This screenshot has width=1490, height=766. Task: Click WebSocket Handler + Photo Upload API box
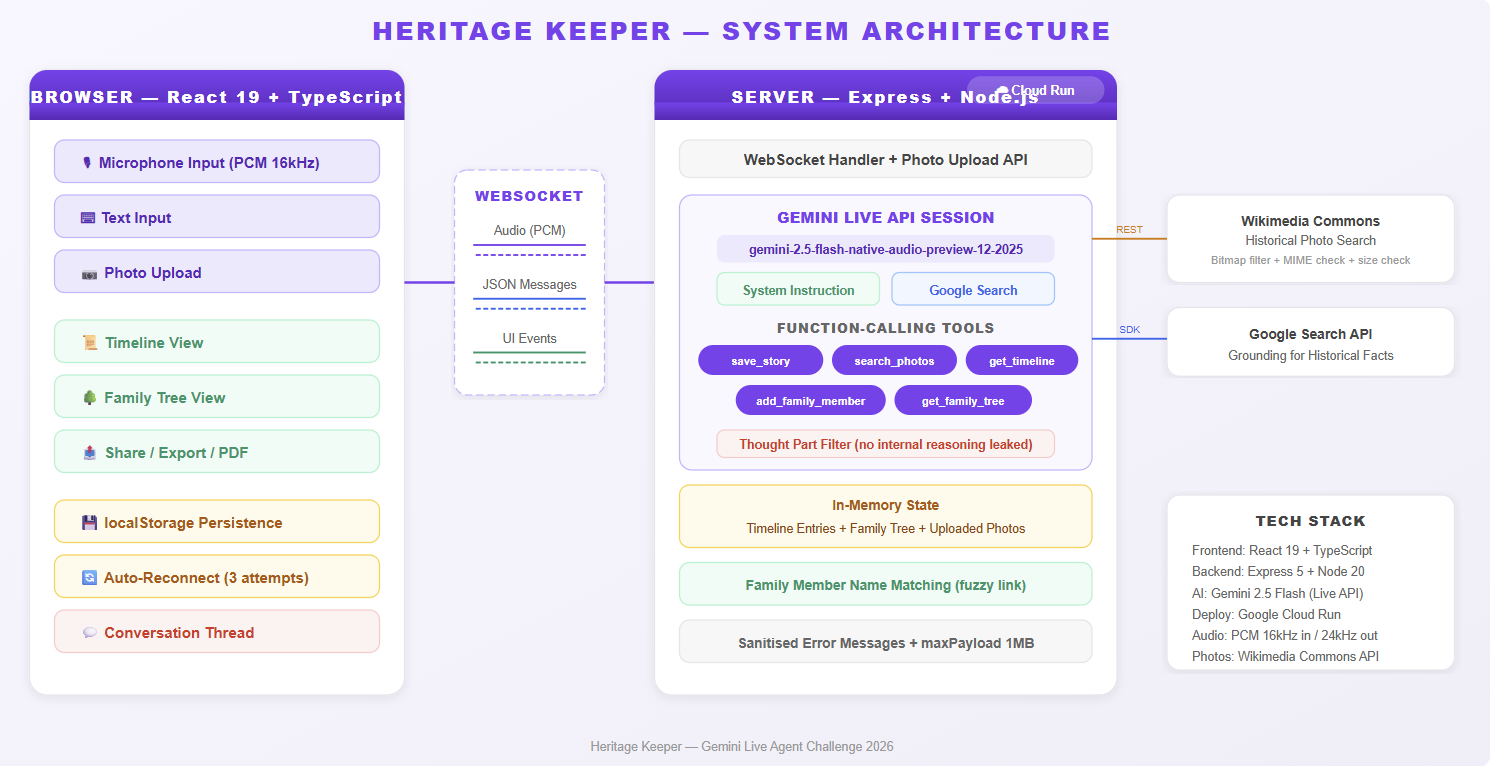pyautogui.click(x=886, y=160)
